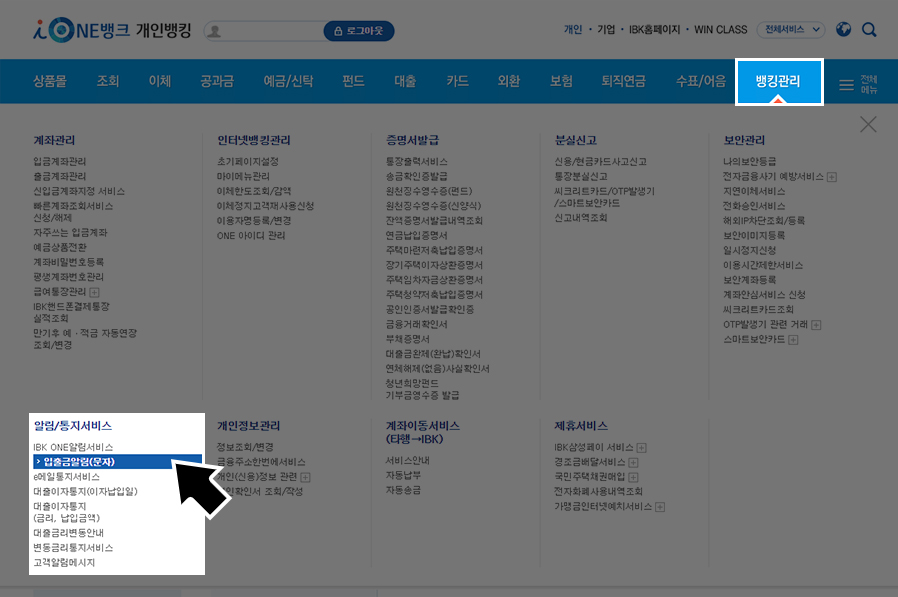
Task: Expand plus next to 개인(신용)정보 관련
Action: click(x=305, y=477)
